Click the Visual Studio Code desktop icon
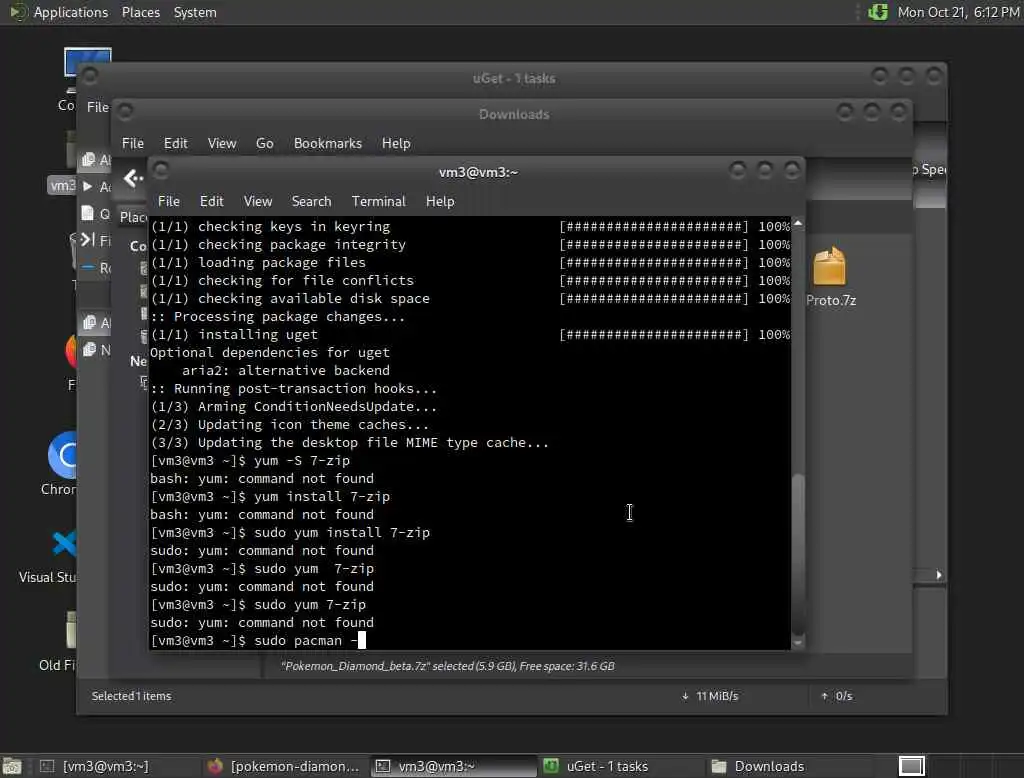Viewport: 1024px width, 778px height. 48,556
